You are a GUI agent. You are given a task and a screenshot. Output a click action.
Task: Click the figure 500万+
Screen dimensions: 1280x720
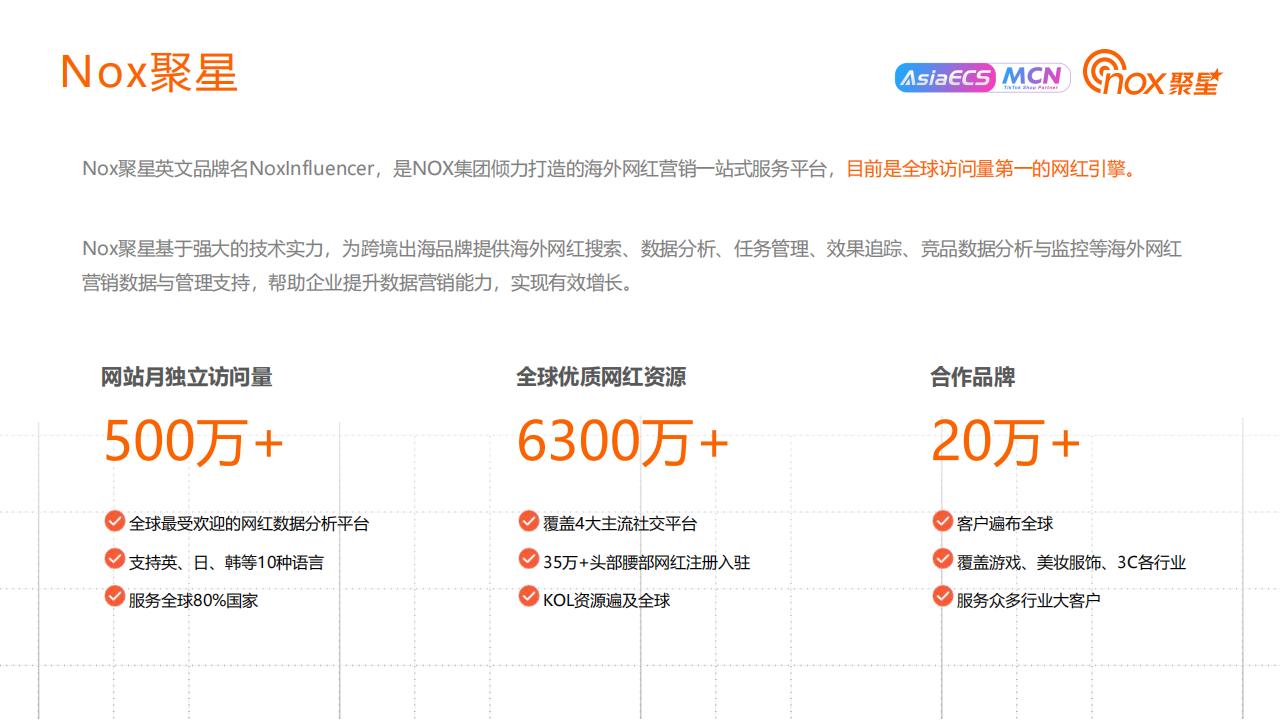(194, 441)
